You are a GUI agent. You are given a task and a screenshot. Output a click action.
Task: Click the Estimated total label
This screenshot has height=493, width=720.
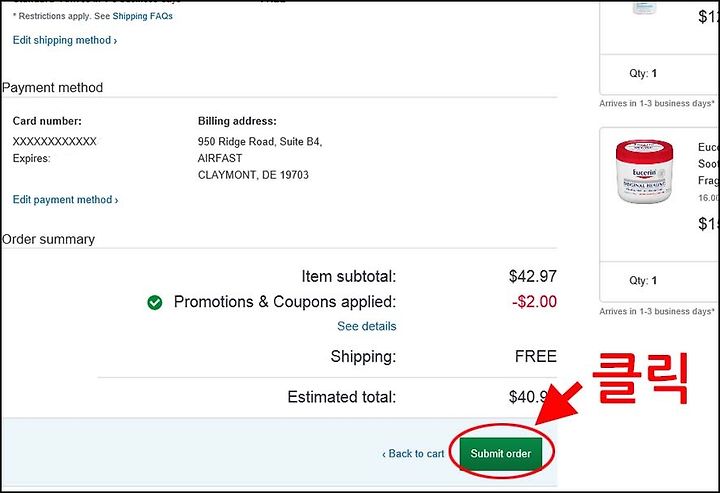point(342,397)
